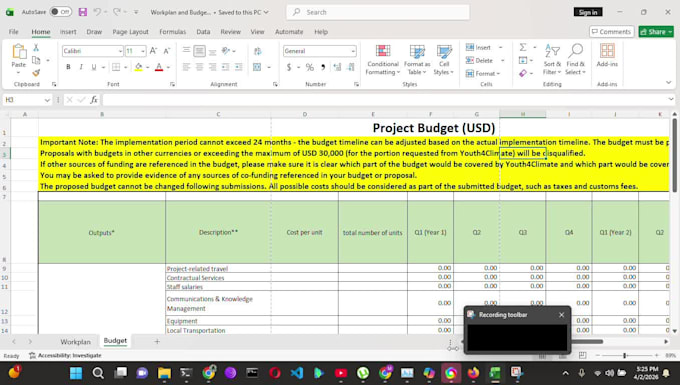Add a new sheet with plus button
Image resolution: width=680 pixels, height=385 pixels.
coord(157,342)
